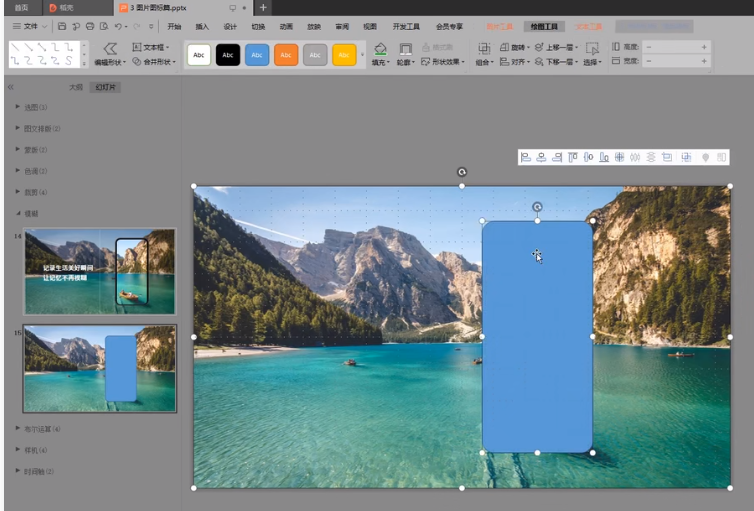Click the rotation handle above the blue rectangle

click(537, 207)
